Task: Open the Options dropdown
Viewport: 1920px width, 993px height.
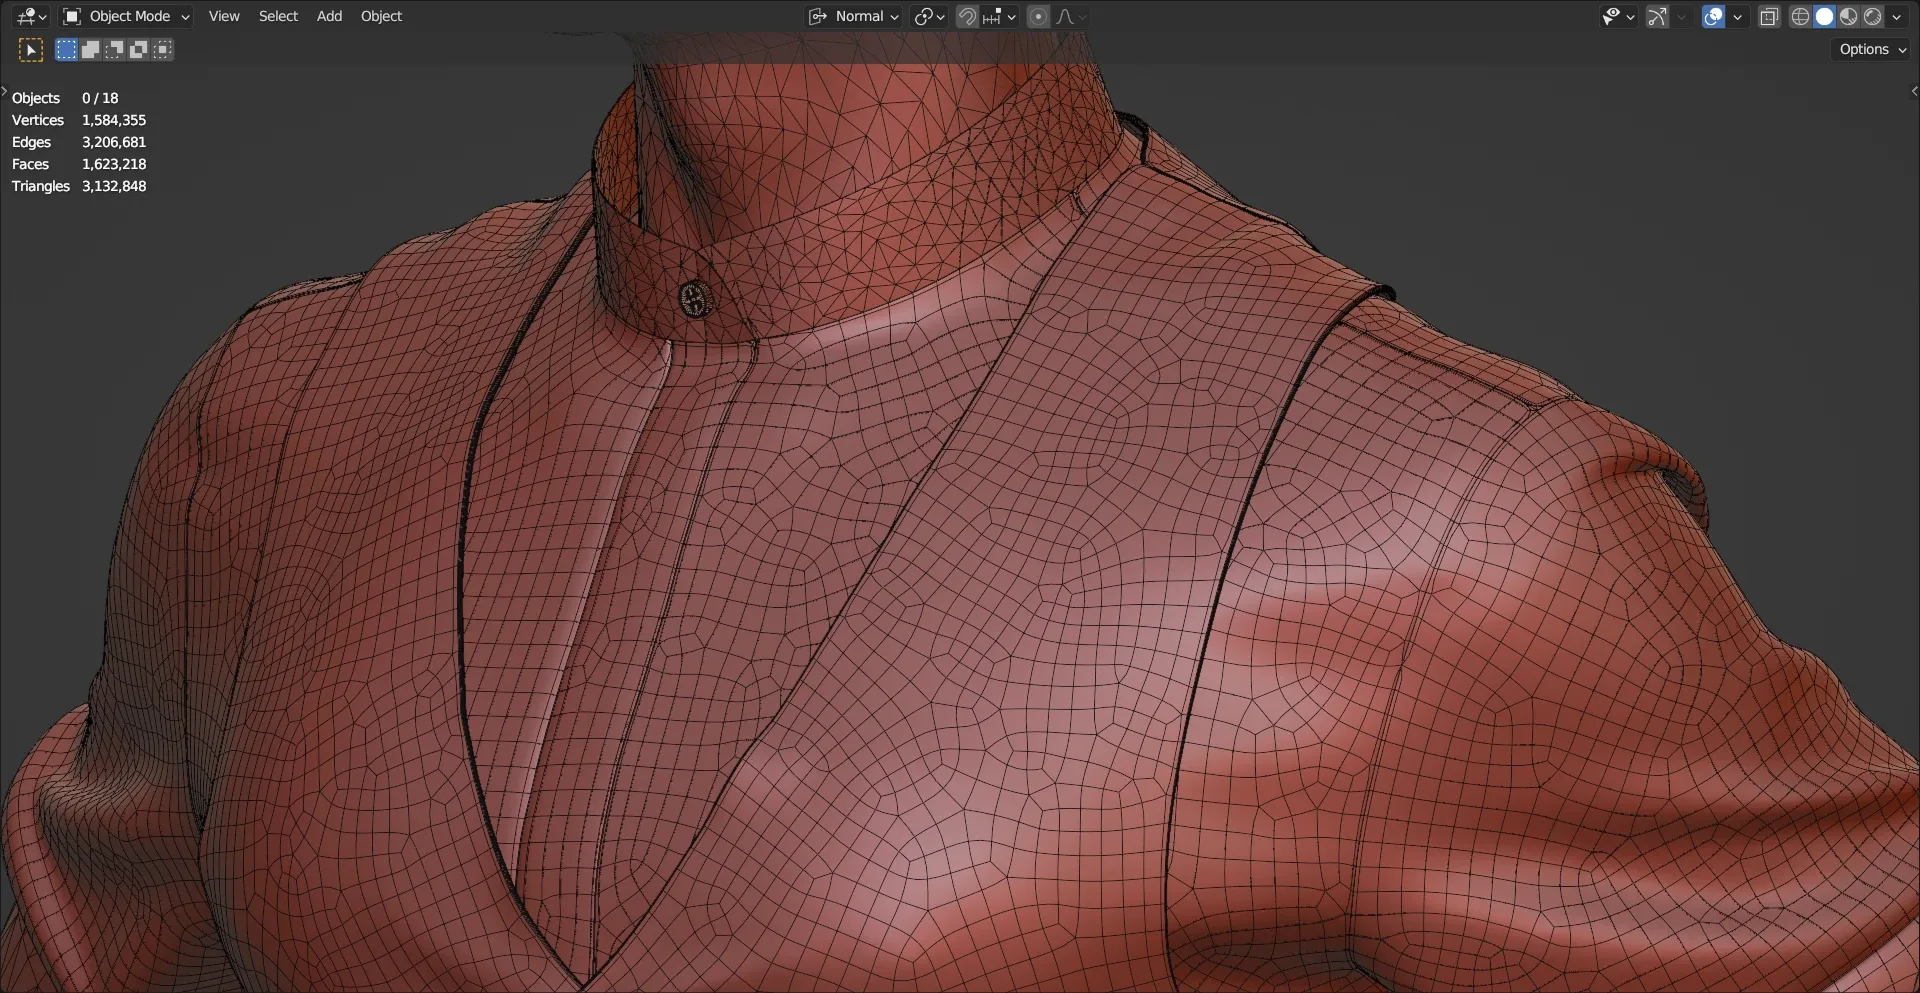Action: 1872,49
